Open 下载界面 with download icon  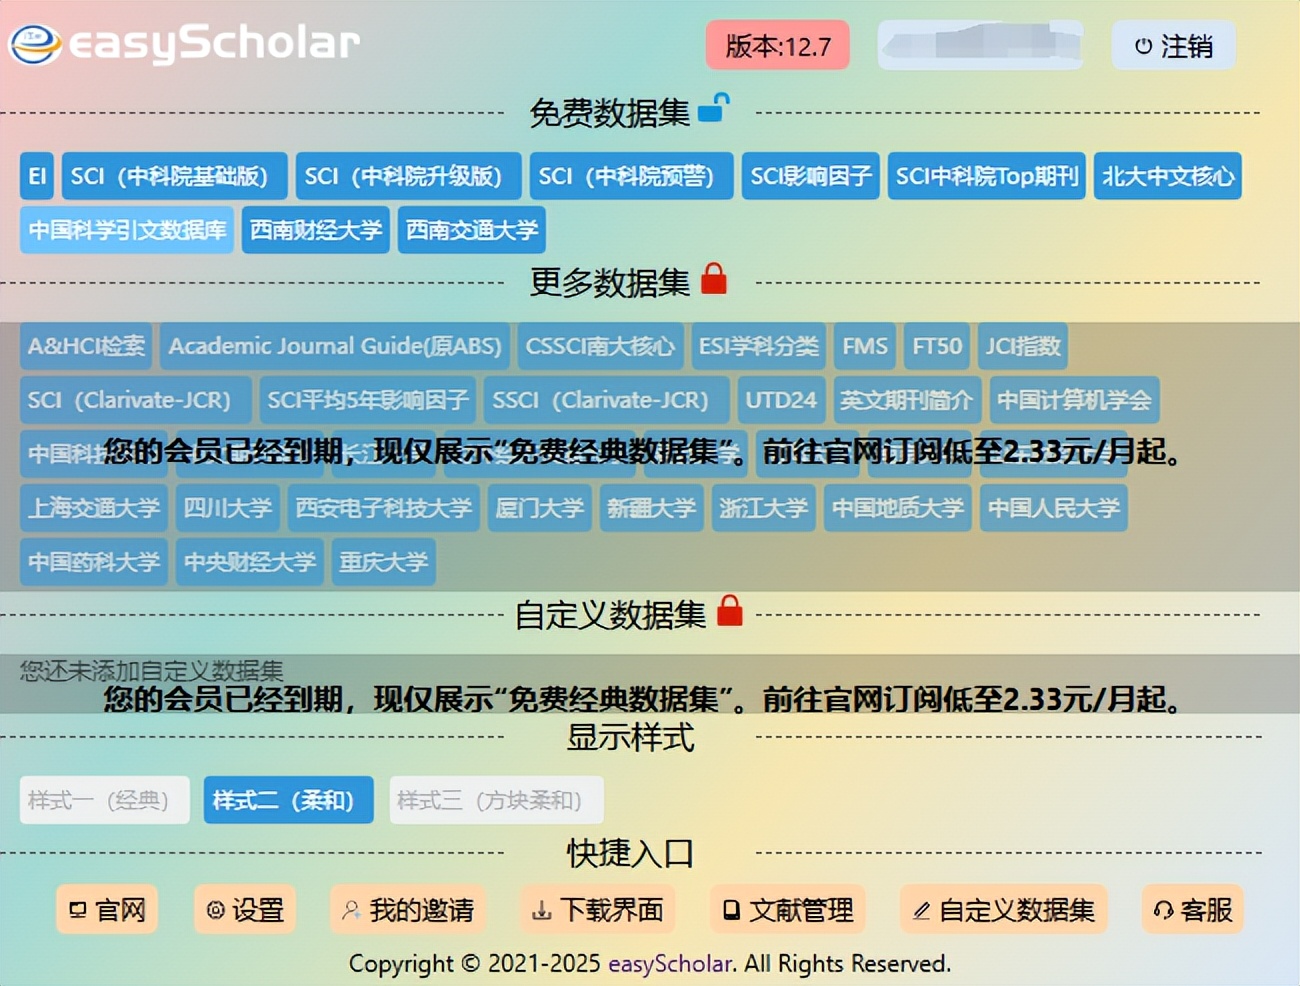pos(597,910)
